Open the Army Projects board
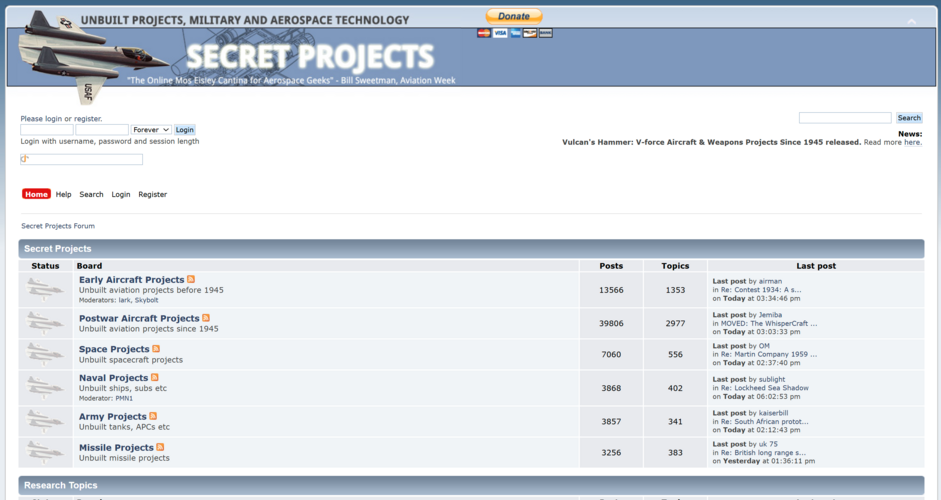The width and height of the screenshot is (941, 500). [x=113, y=417]
